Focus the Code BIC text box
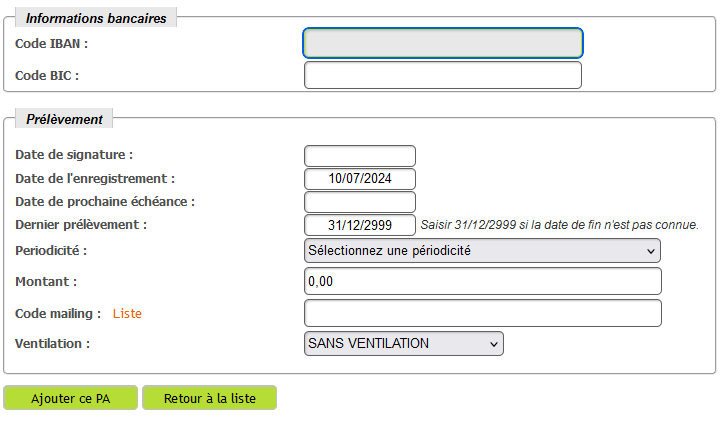Image resolution: width=725 pixels, height=422 pixels. (442, 75)
